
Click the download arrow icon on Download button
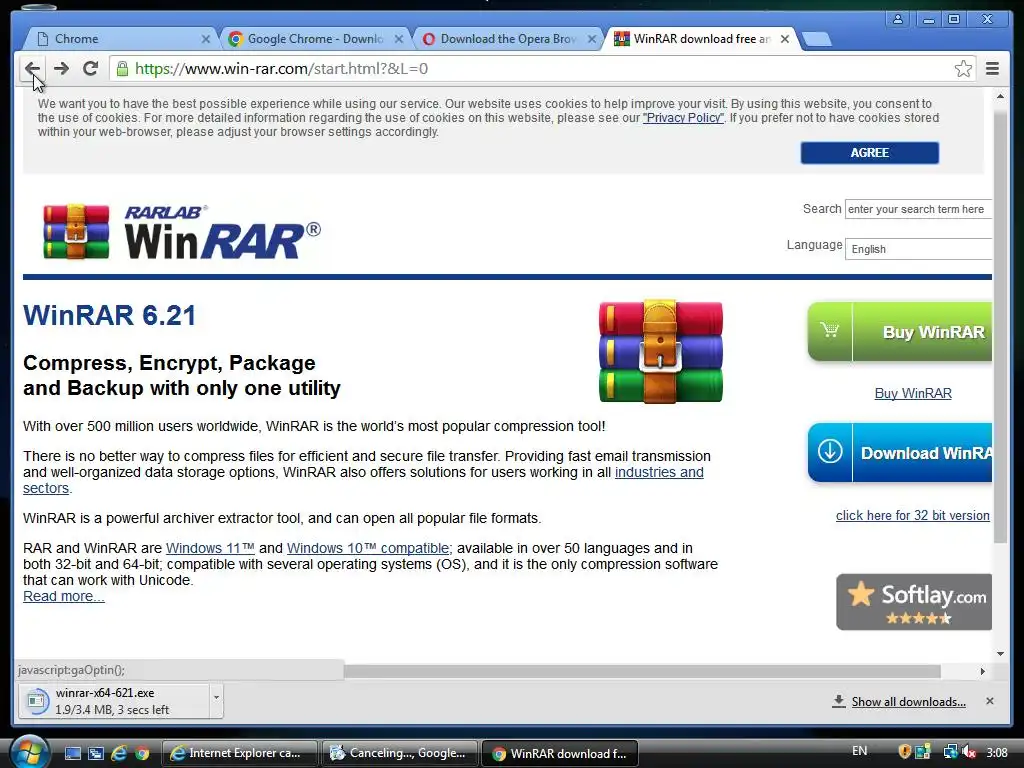[830, 451]
